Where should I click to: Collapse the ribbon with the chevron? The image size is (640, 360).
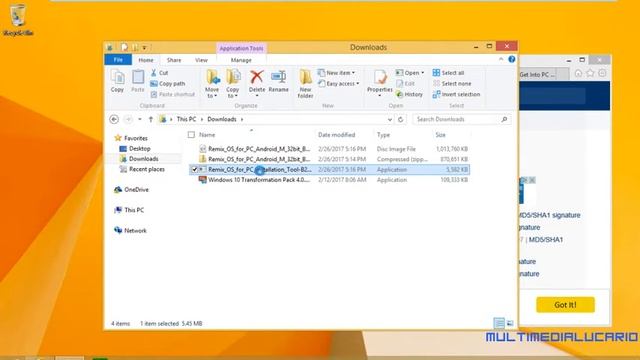[x=501, y=59]
